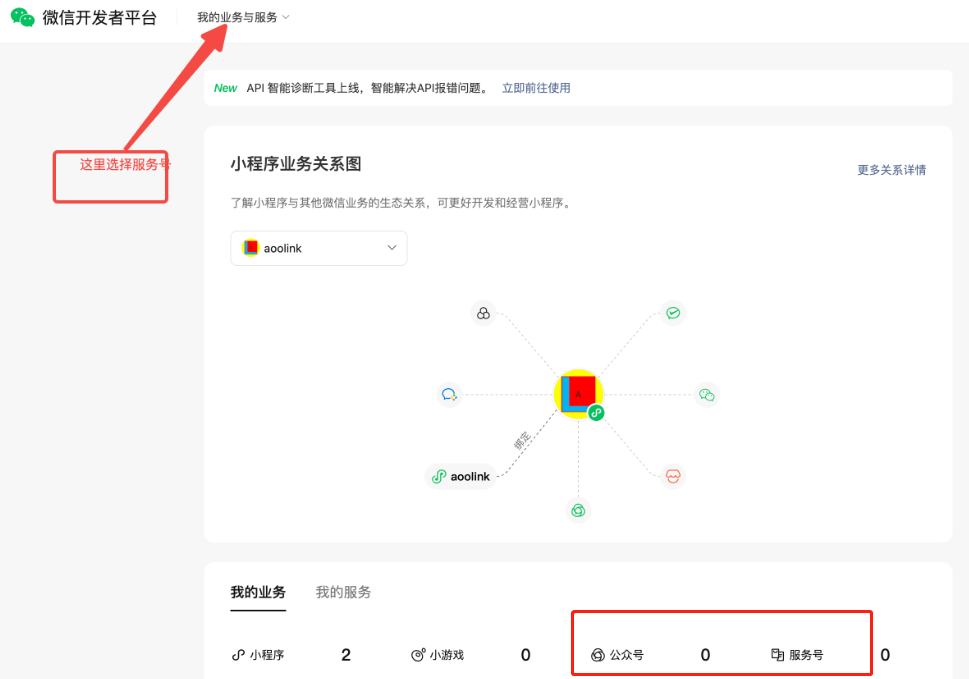Click the WeChat node icon at right of diagram
Viewport: 969px width, 679px height.
(x=706, y=394)
